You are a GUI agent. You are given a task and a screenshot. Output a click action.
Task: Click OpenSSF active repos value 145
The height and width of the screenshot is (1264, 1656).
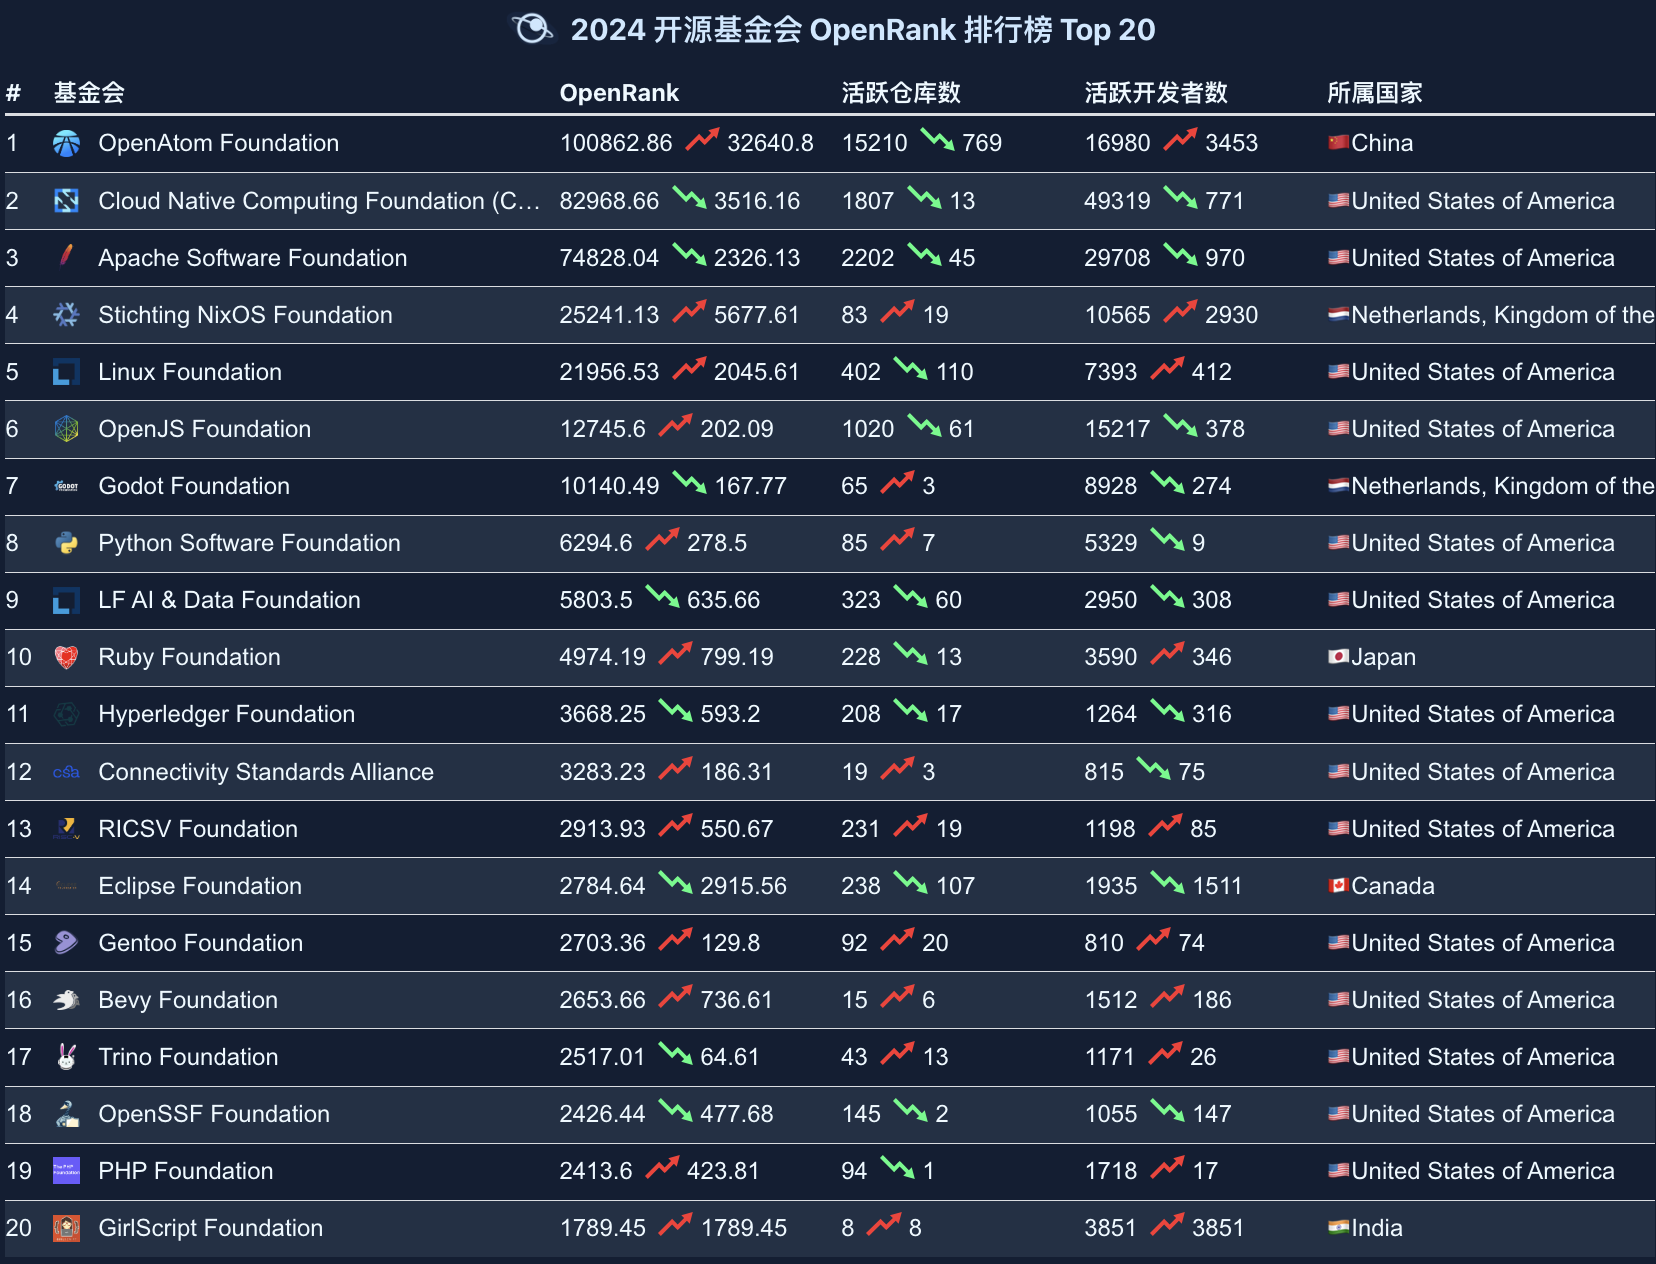[x=861, y=1114]
